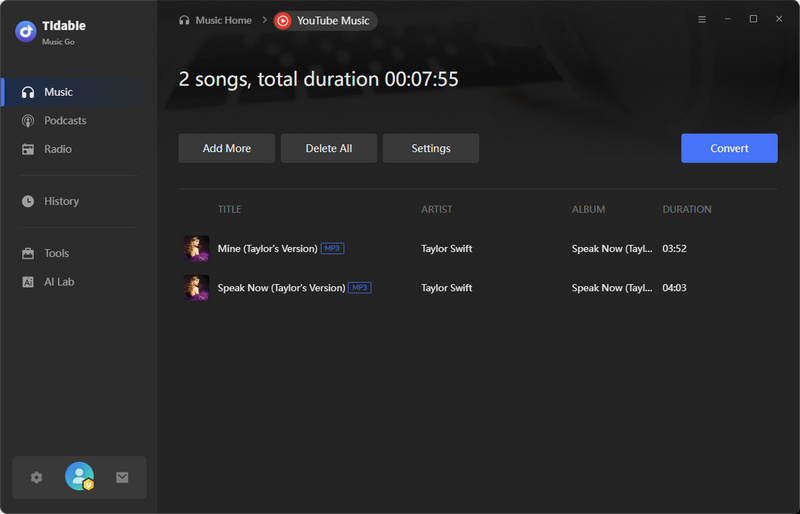800x514 pixels.
Task: Click the 03:52 duration value
Action: (674, 249)
